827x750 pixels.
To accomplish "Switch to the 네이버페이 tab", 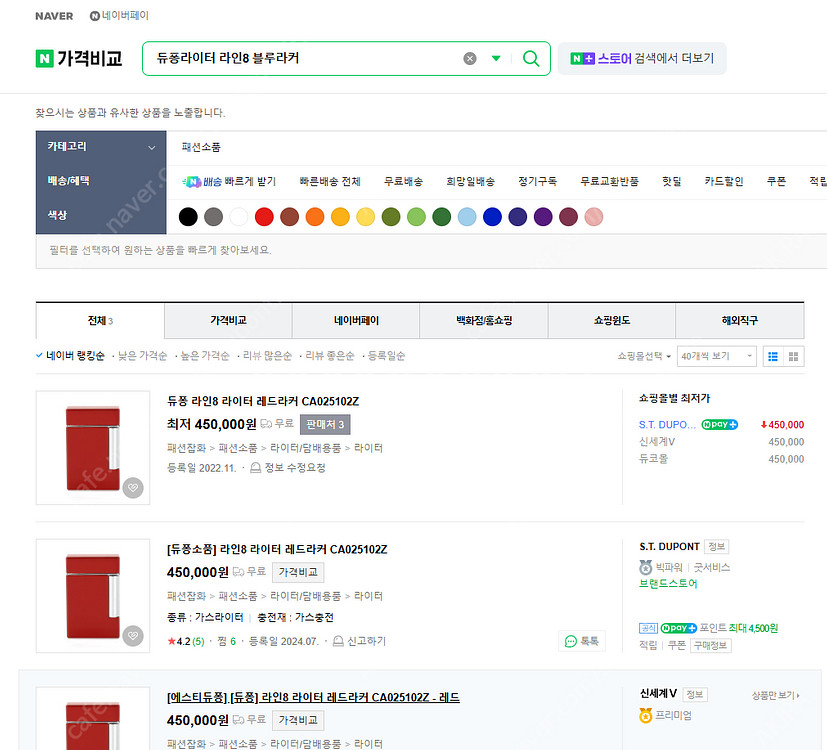I will pos(356,321).
